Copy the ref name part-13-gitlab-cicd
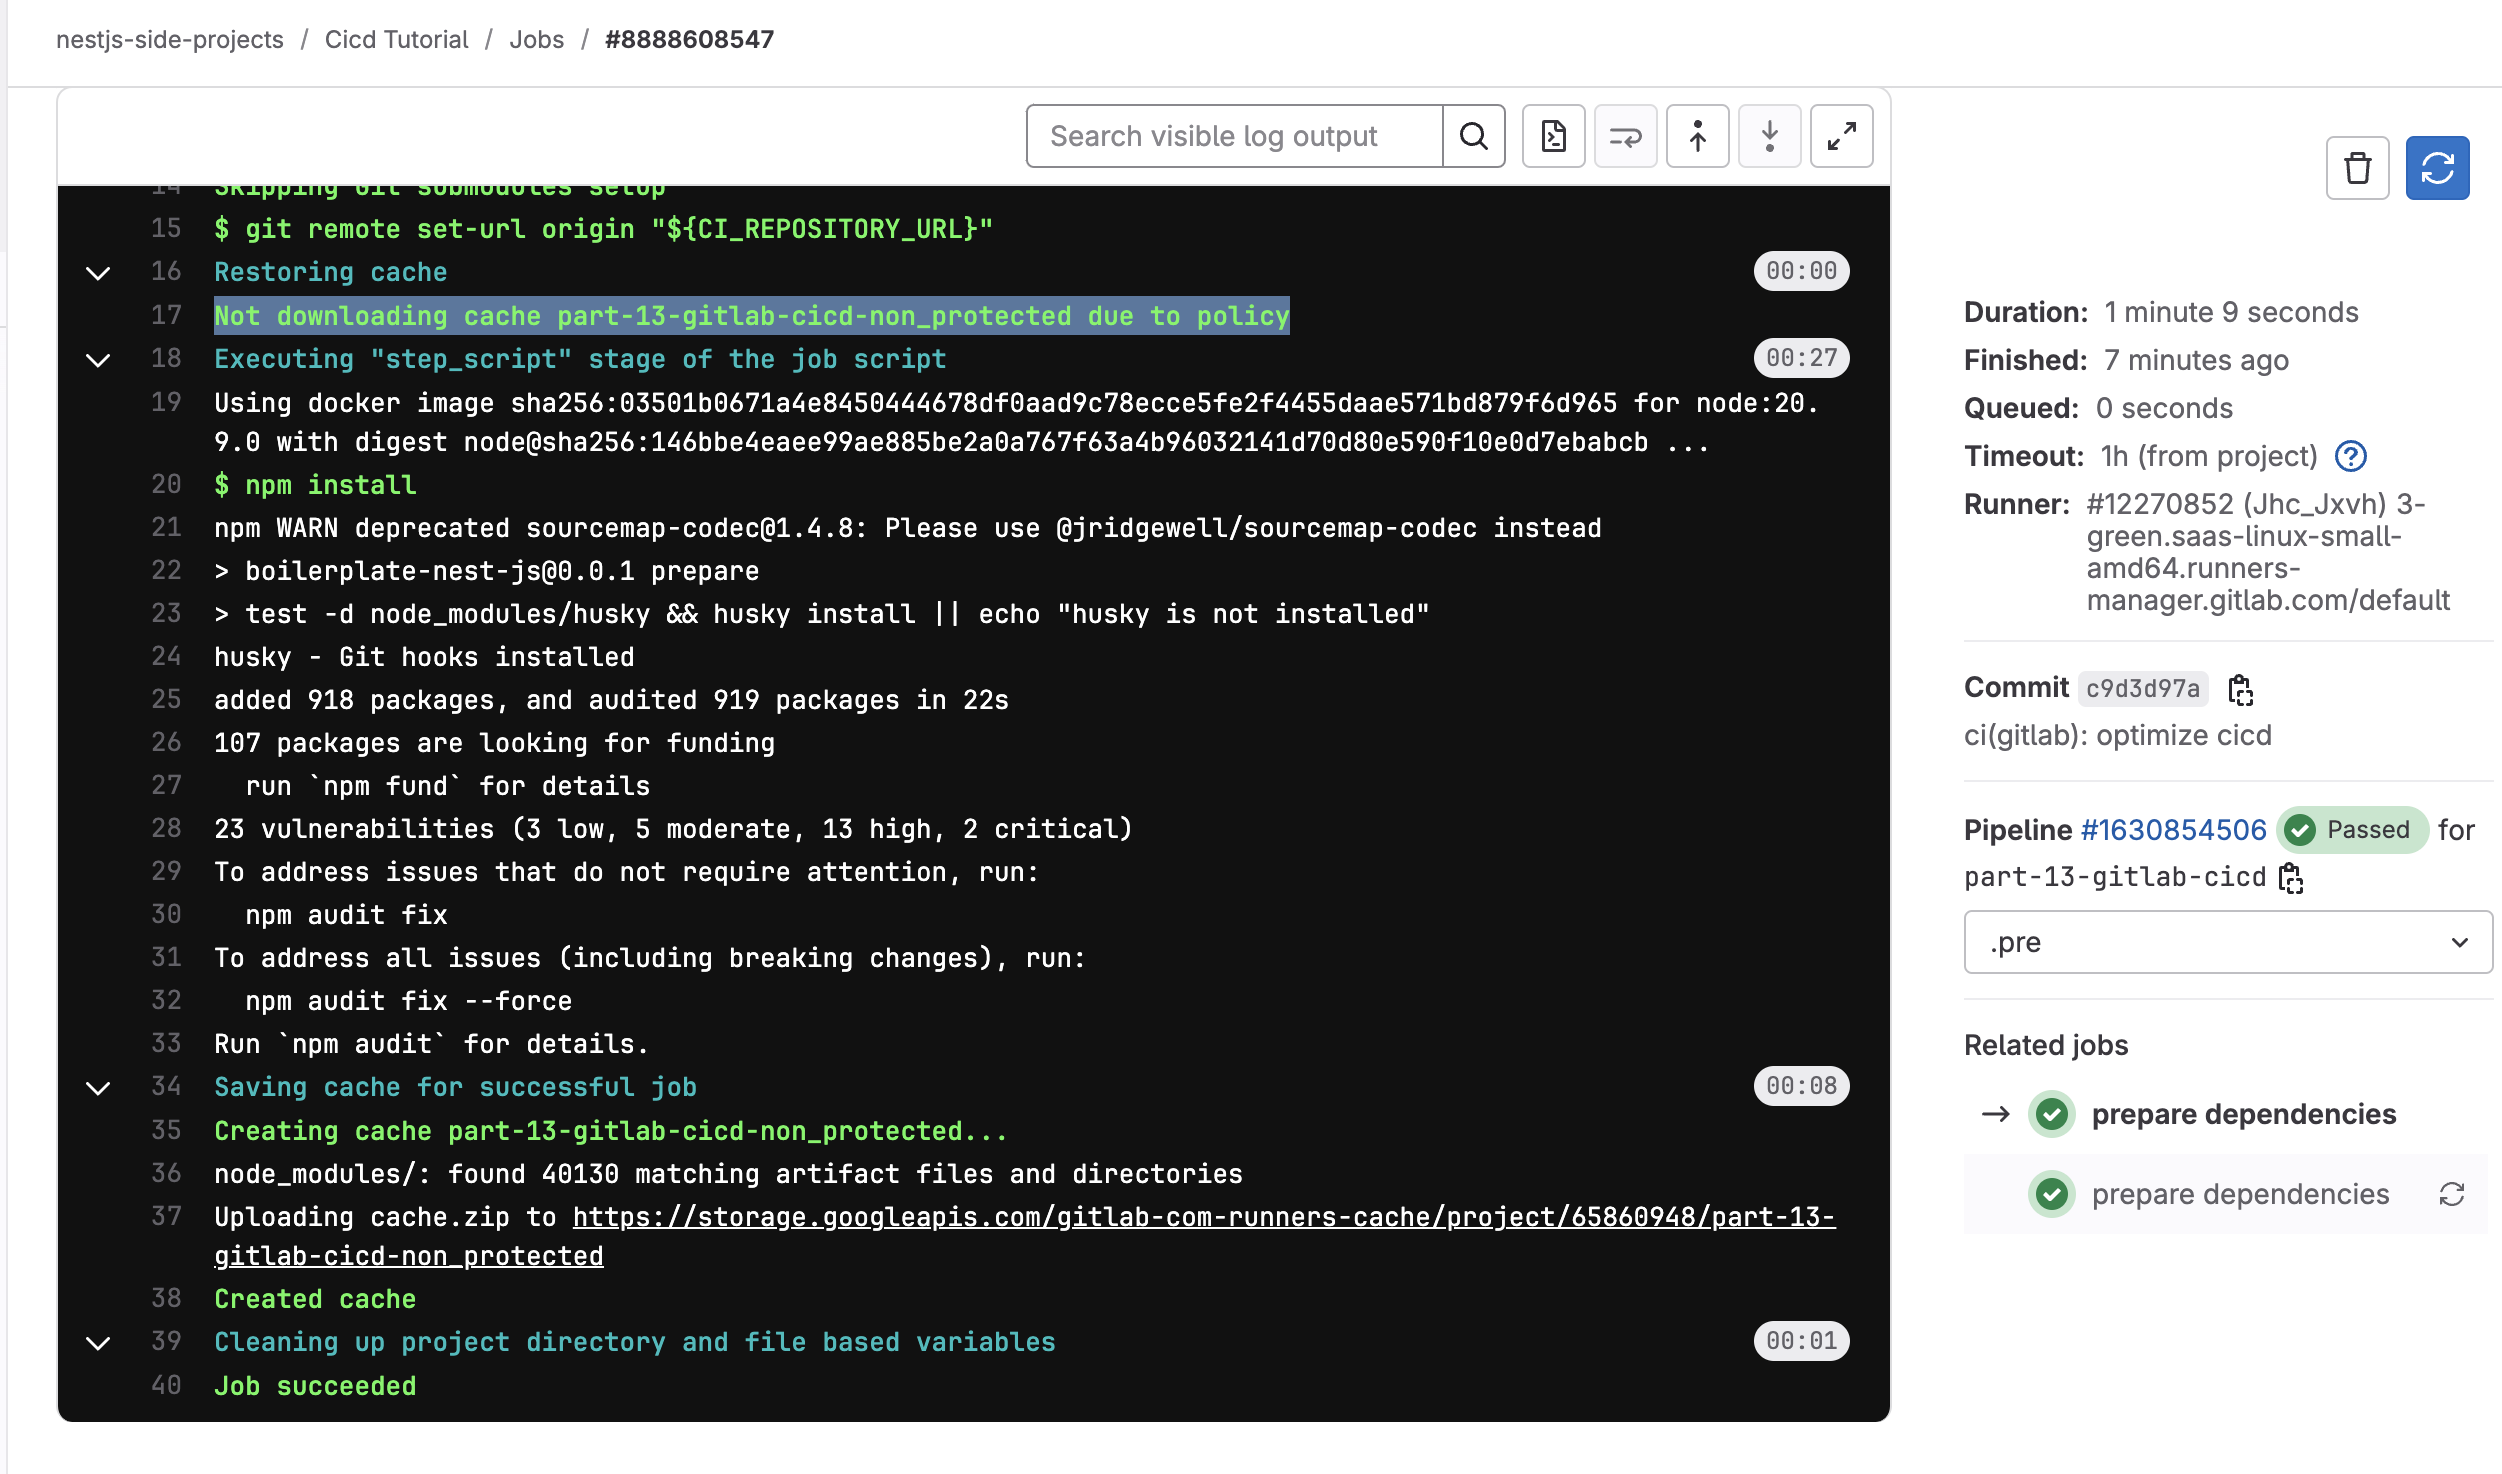The image size is (2502, 1474). pyautogui.click(x=2292, y=879)
